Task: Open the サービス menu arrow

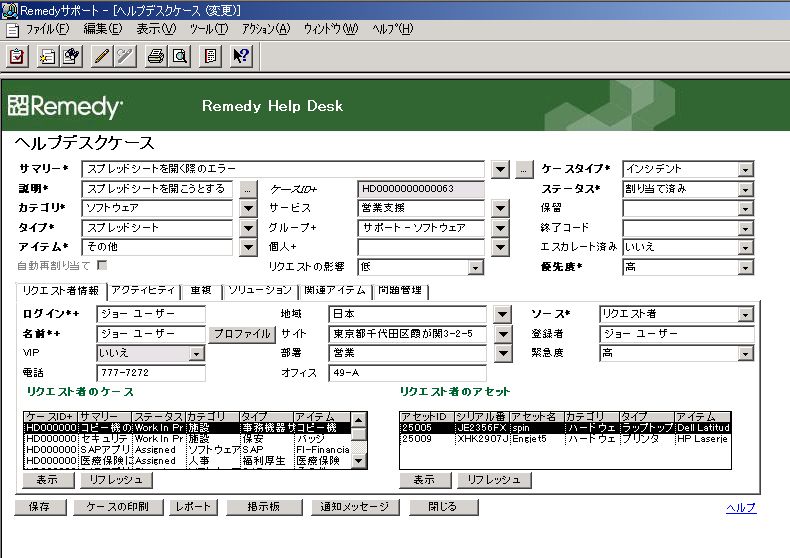Action: point(500,208)
